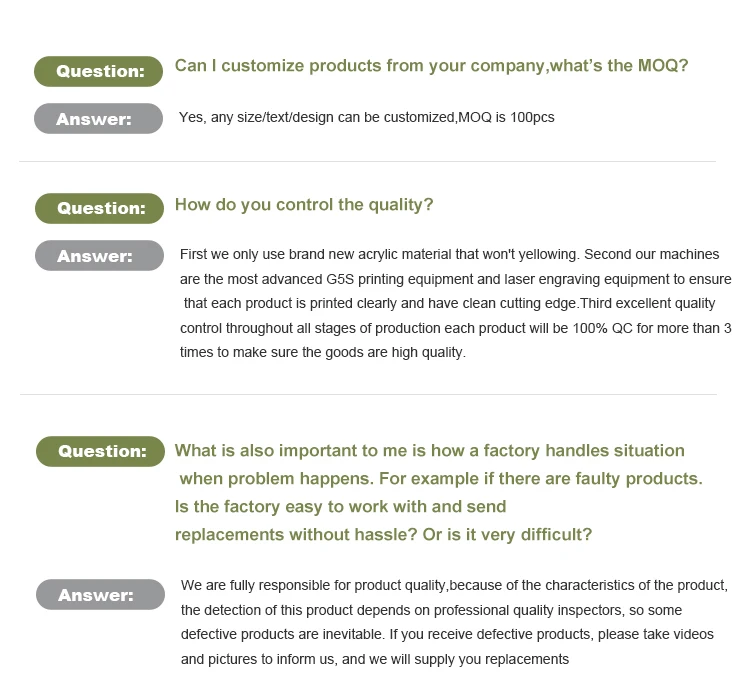This screenshot has width=750, height=700.
Task: Click the "Can I customize products" question text
Action: click(431, 66)
